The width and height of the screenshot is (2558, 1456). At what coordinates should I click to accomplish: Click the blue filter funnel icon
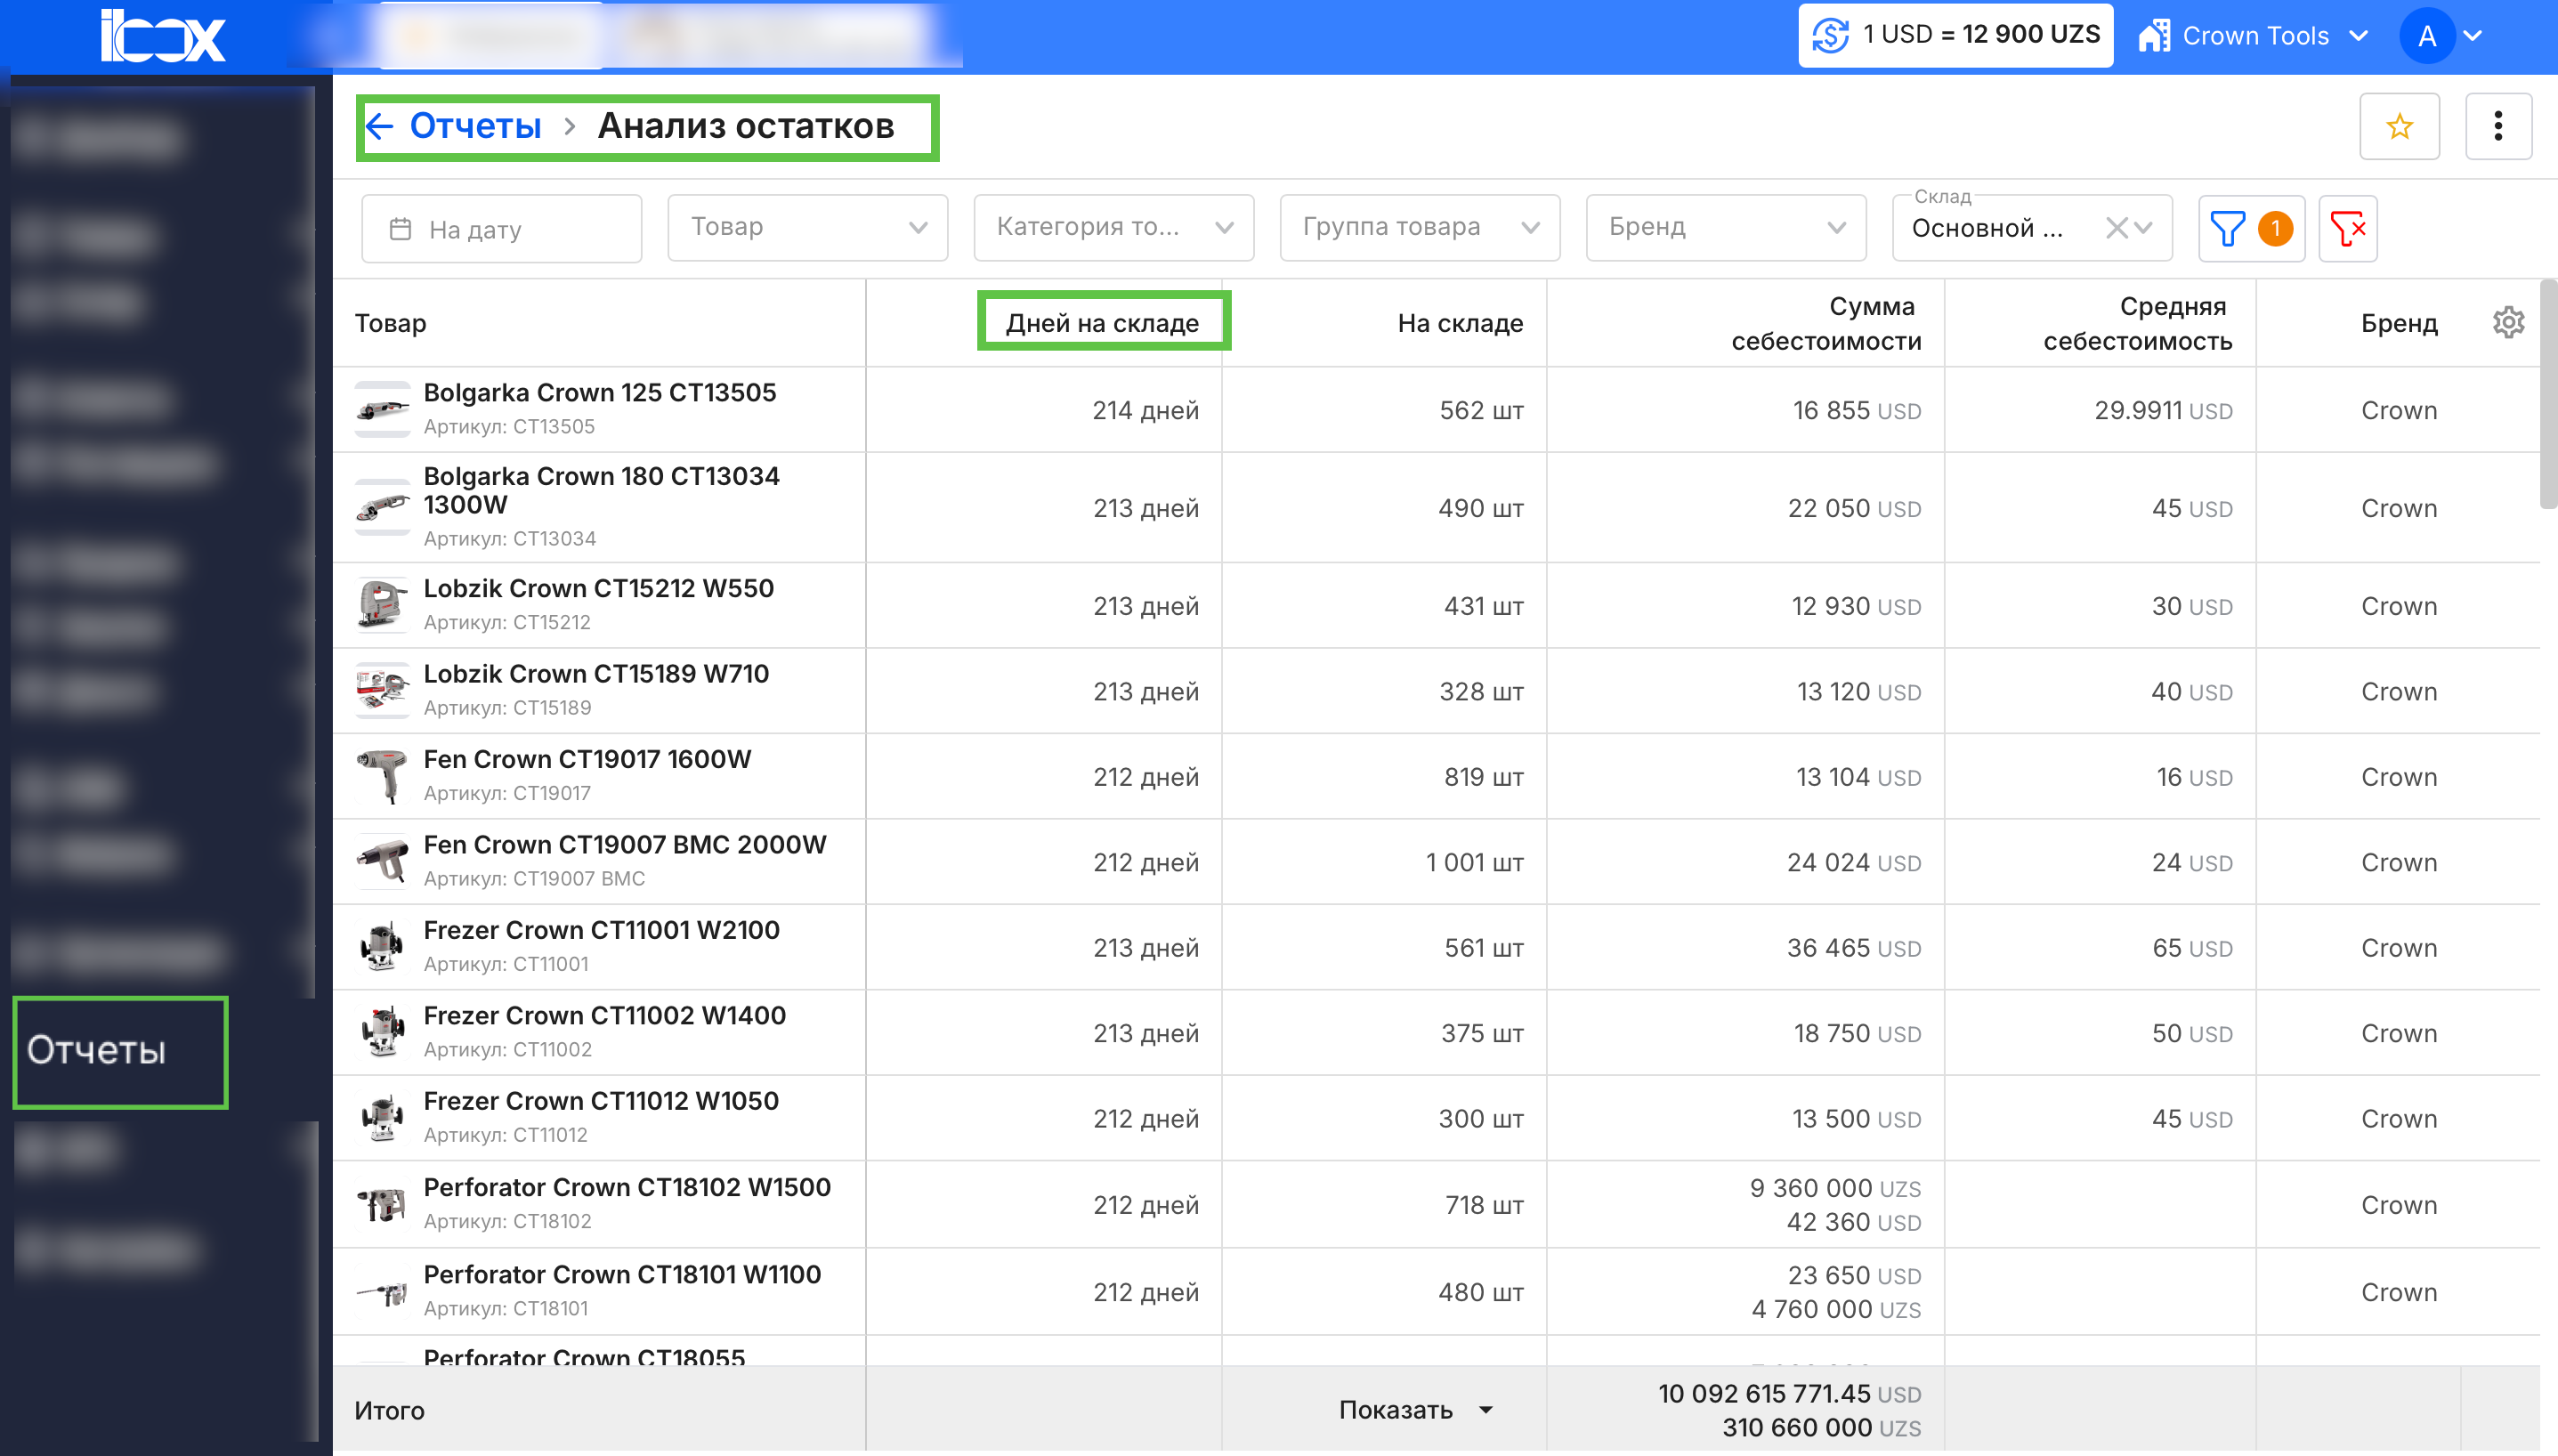(x=2227, y=229)
